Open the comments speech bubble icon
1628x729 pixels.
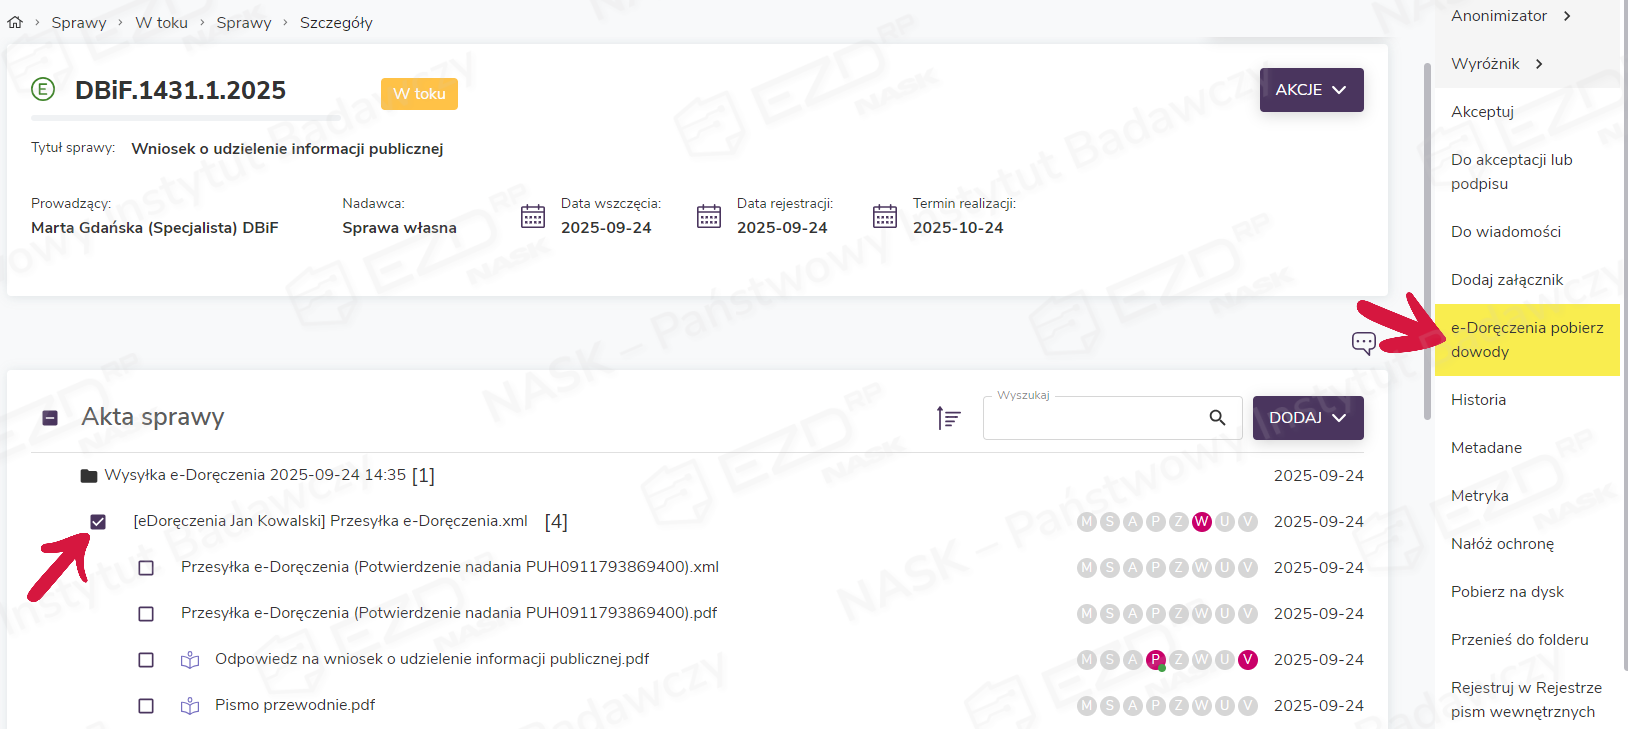click(x=1363, y=343)
